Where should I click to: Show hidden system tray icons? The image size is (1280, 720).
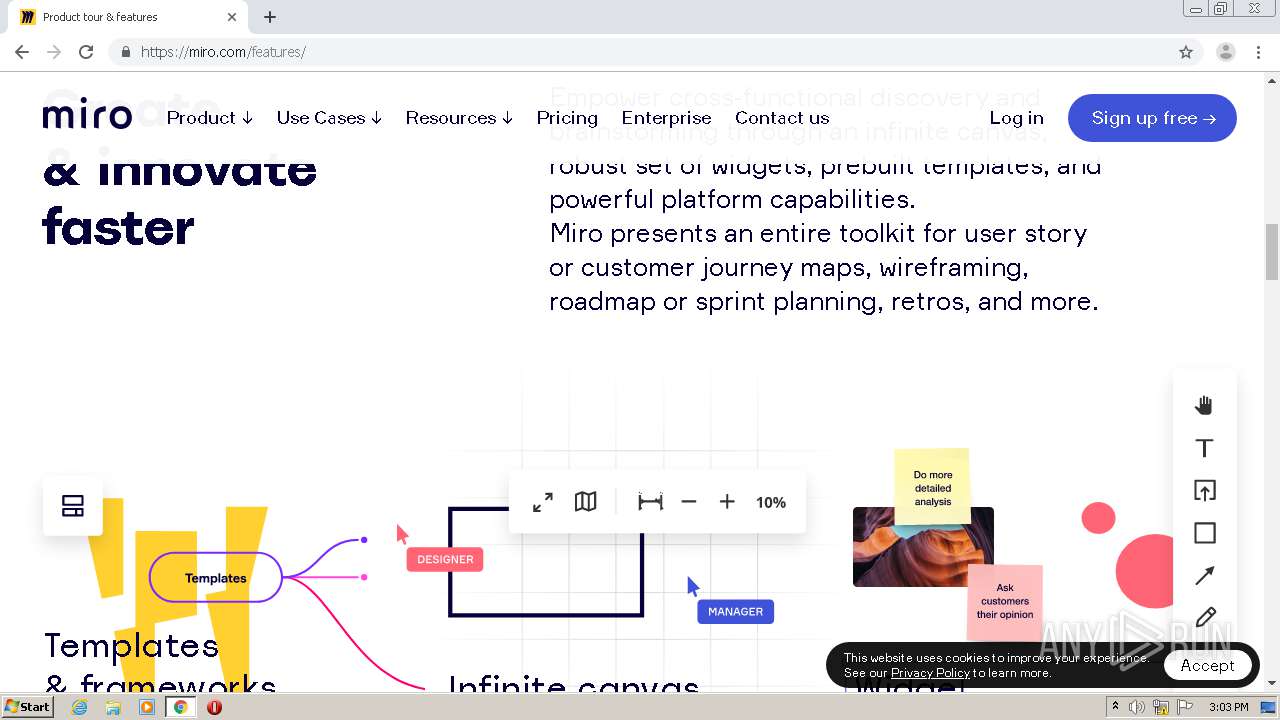point(1115,707)
